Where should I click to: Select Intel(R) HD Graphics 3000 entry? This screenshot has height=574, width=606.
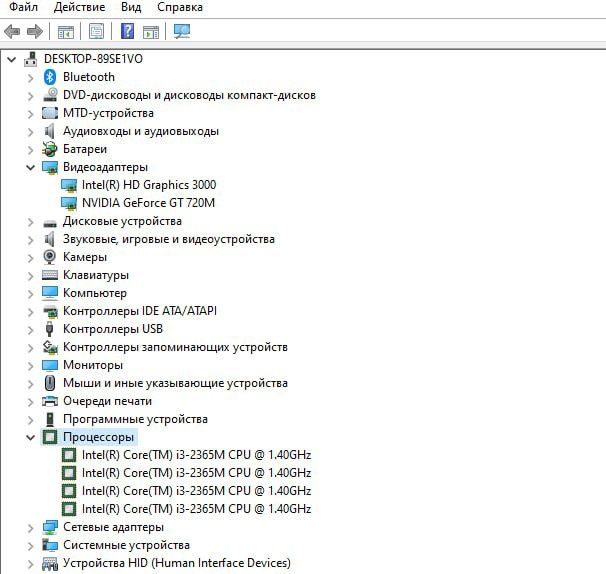click(x=149, y=185)
